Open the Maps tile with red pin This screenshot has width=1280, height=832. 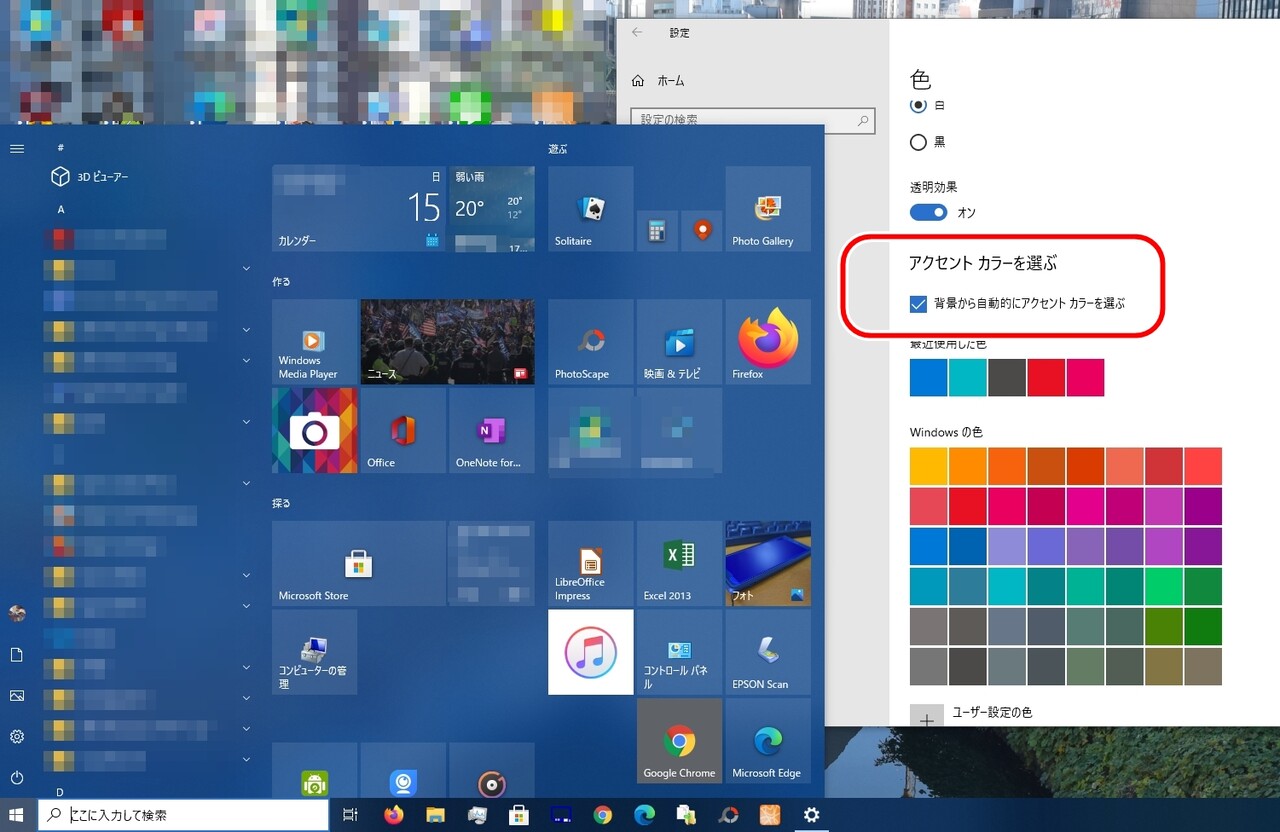click(x=702, y=231)
